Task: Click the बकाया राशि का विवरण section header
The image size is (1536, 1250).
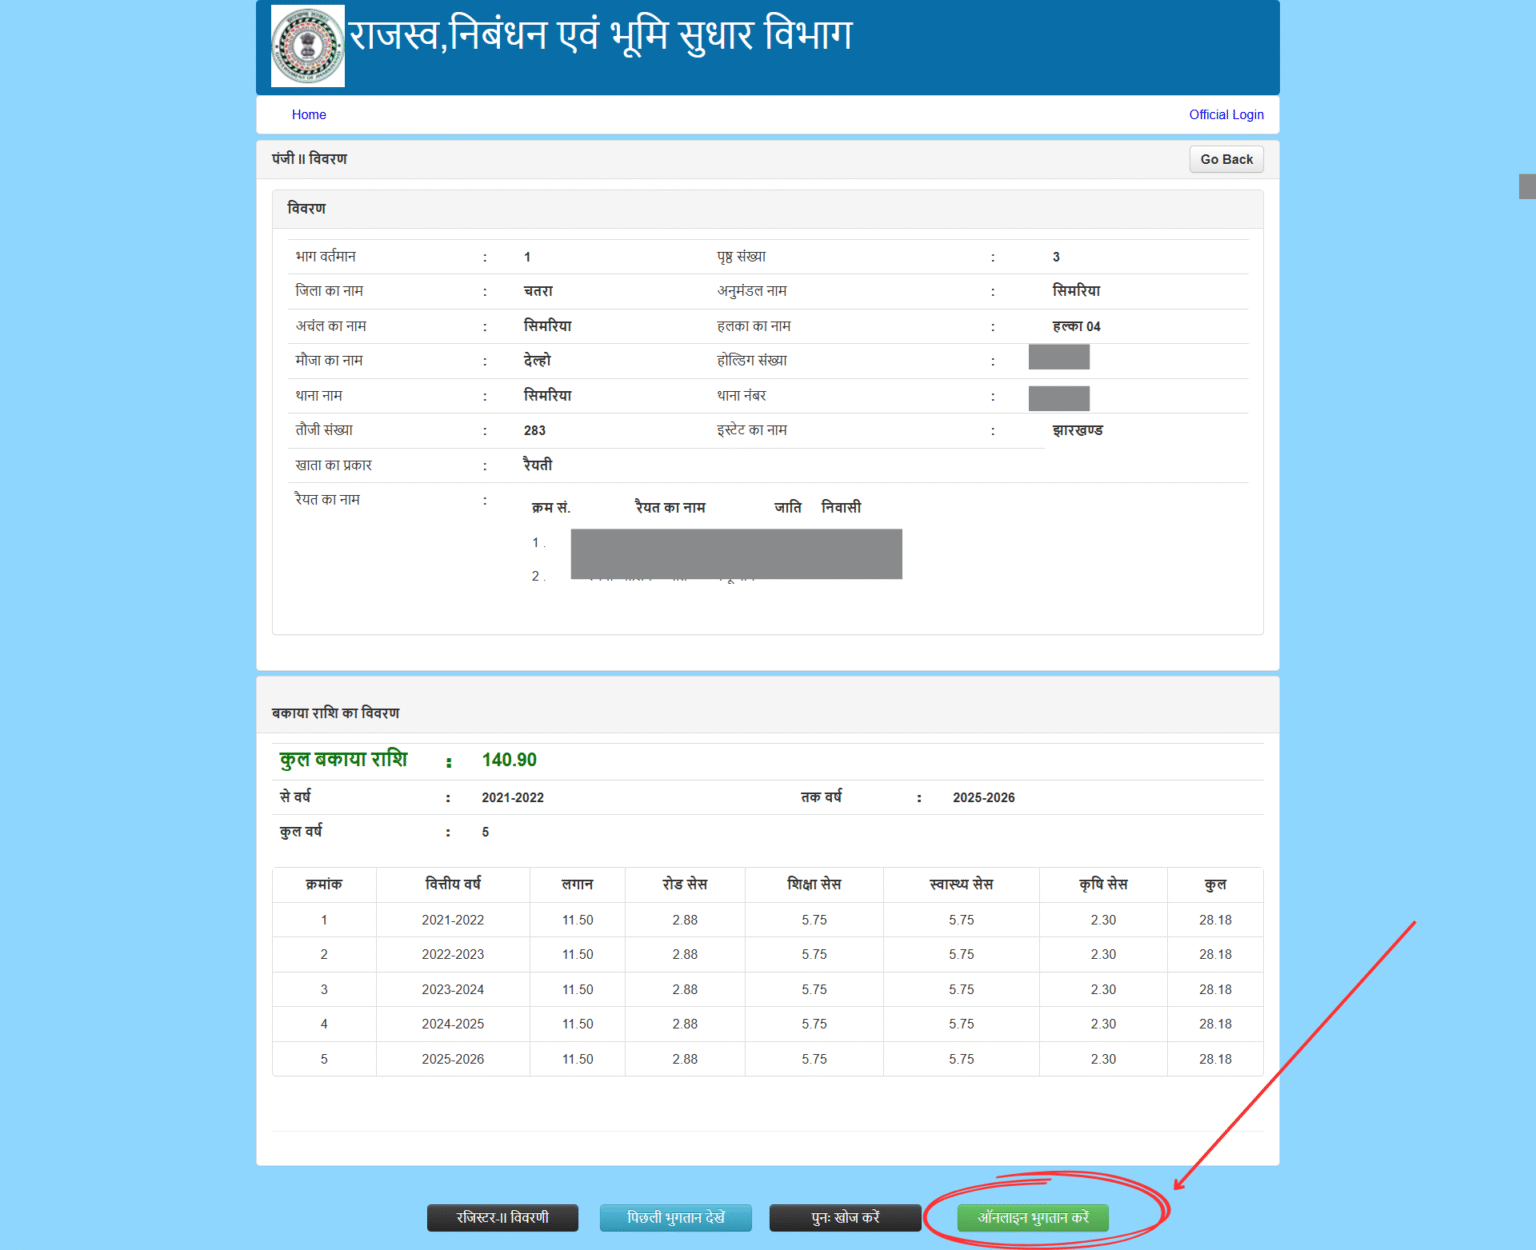Action: pos(335,712)
